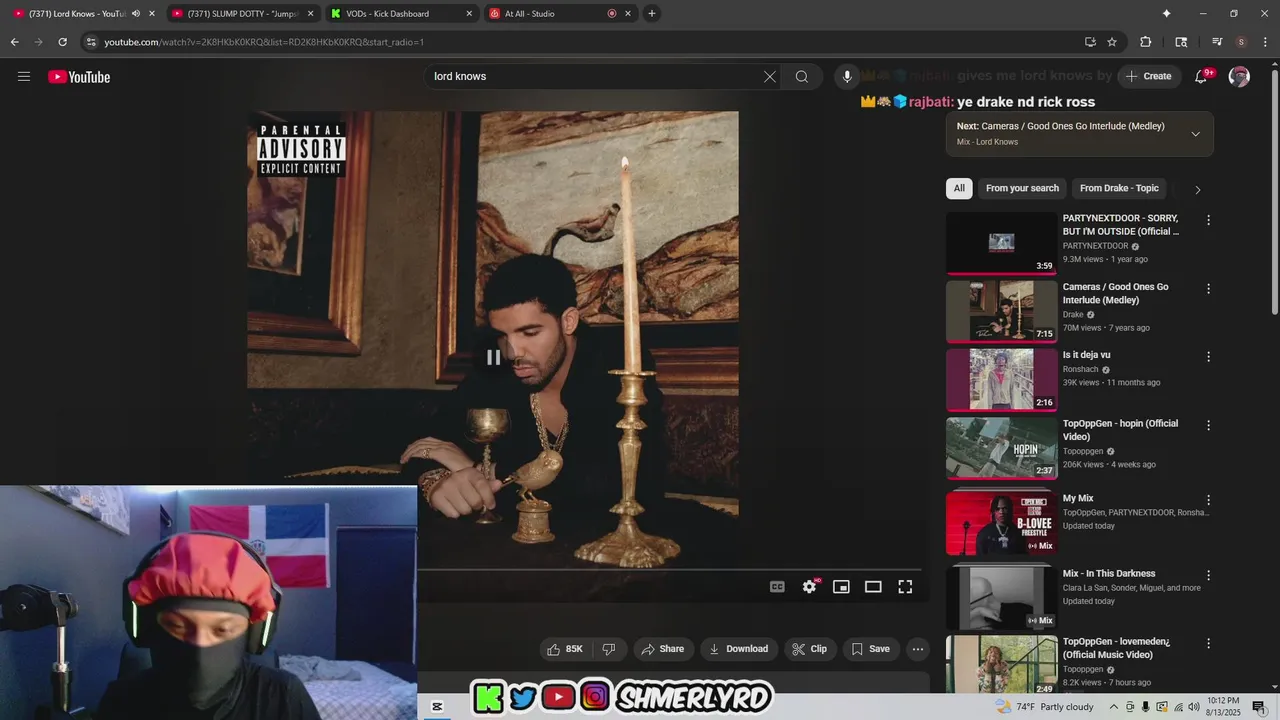Open Cameras / Good Ones Go thumbnail
The height and width of the screenshot is (720, 1280).
coord(1001,311)
